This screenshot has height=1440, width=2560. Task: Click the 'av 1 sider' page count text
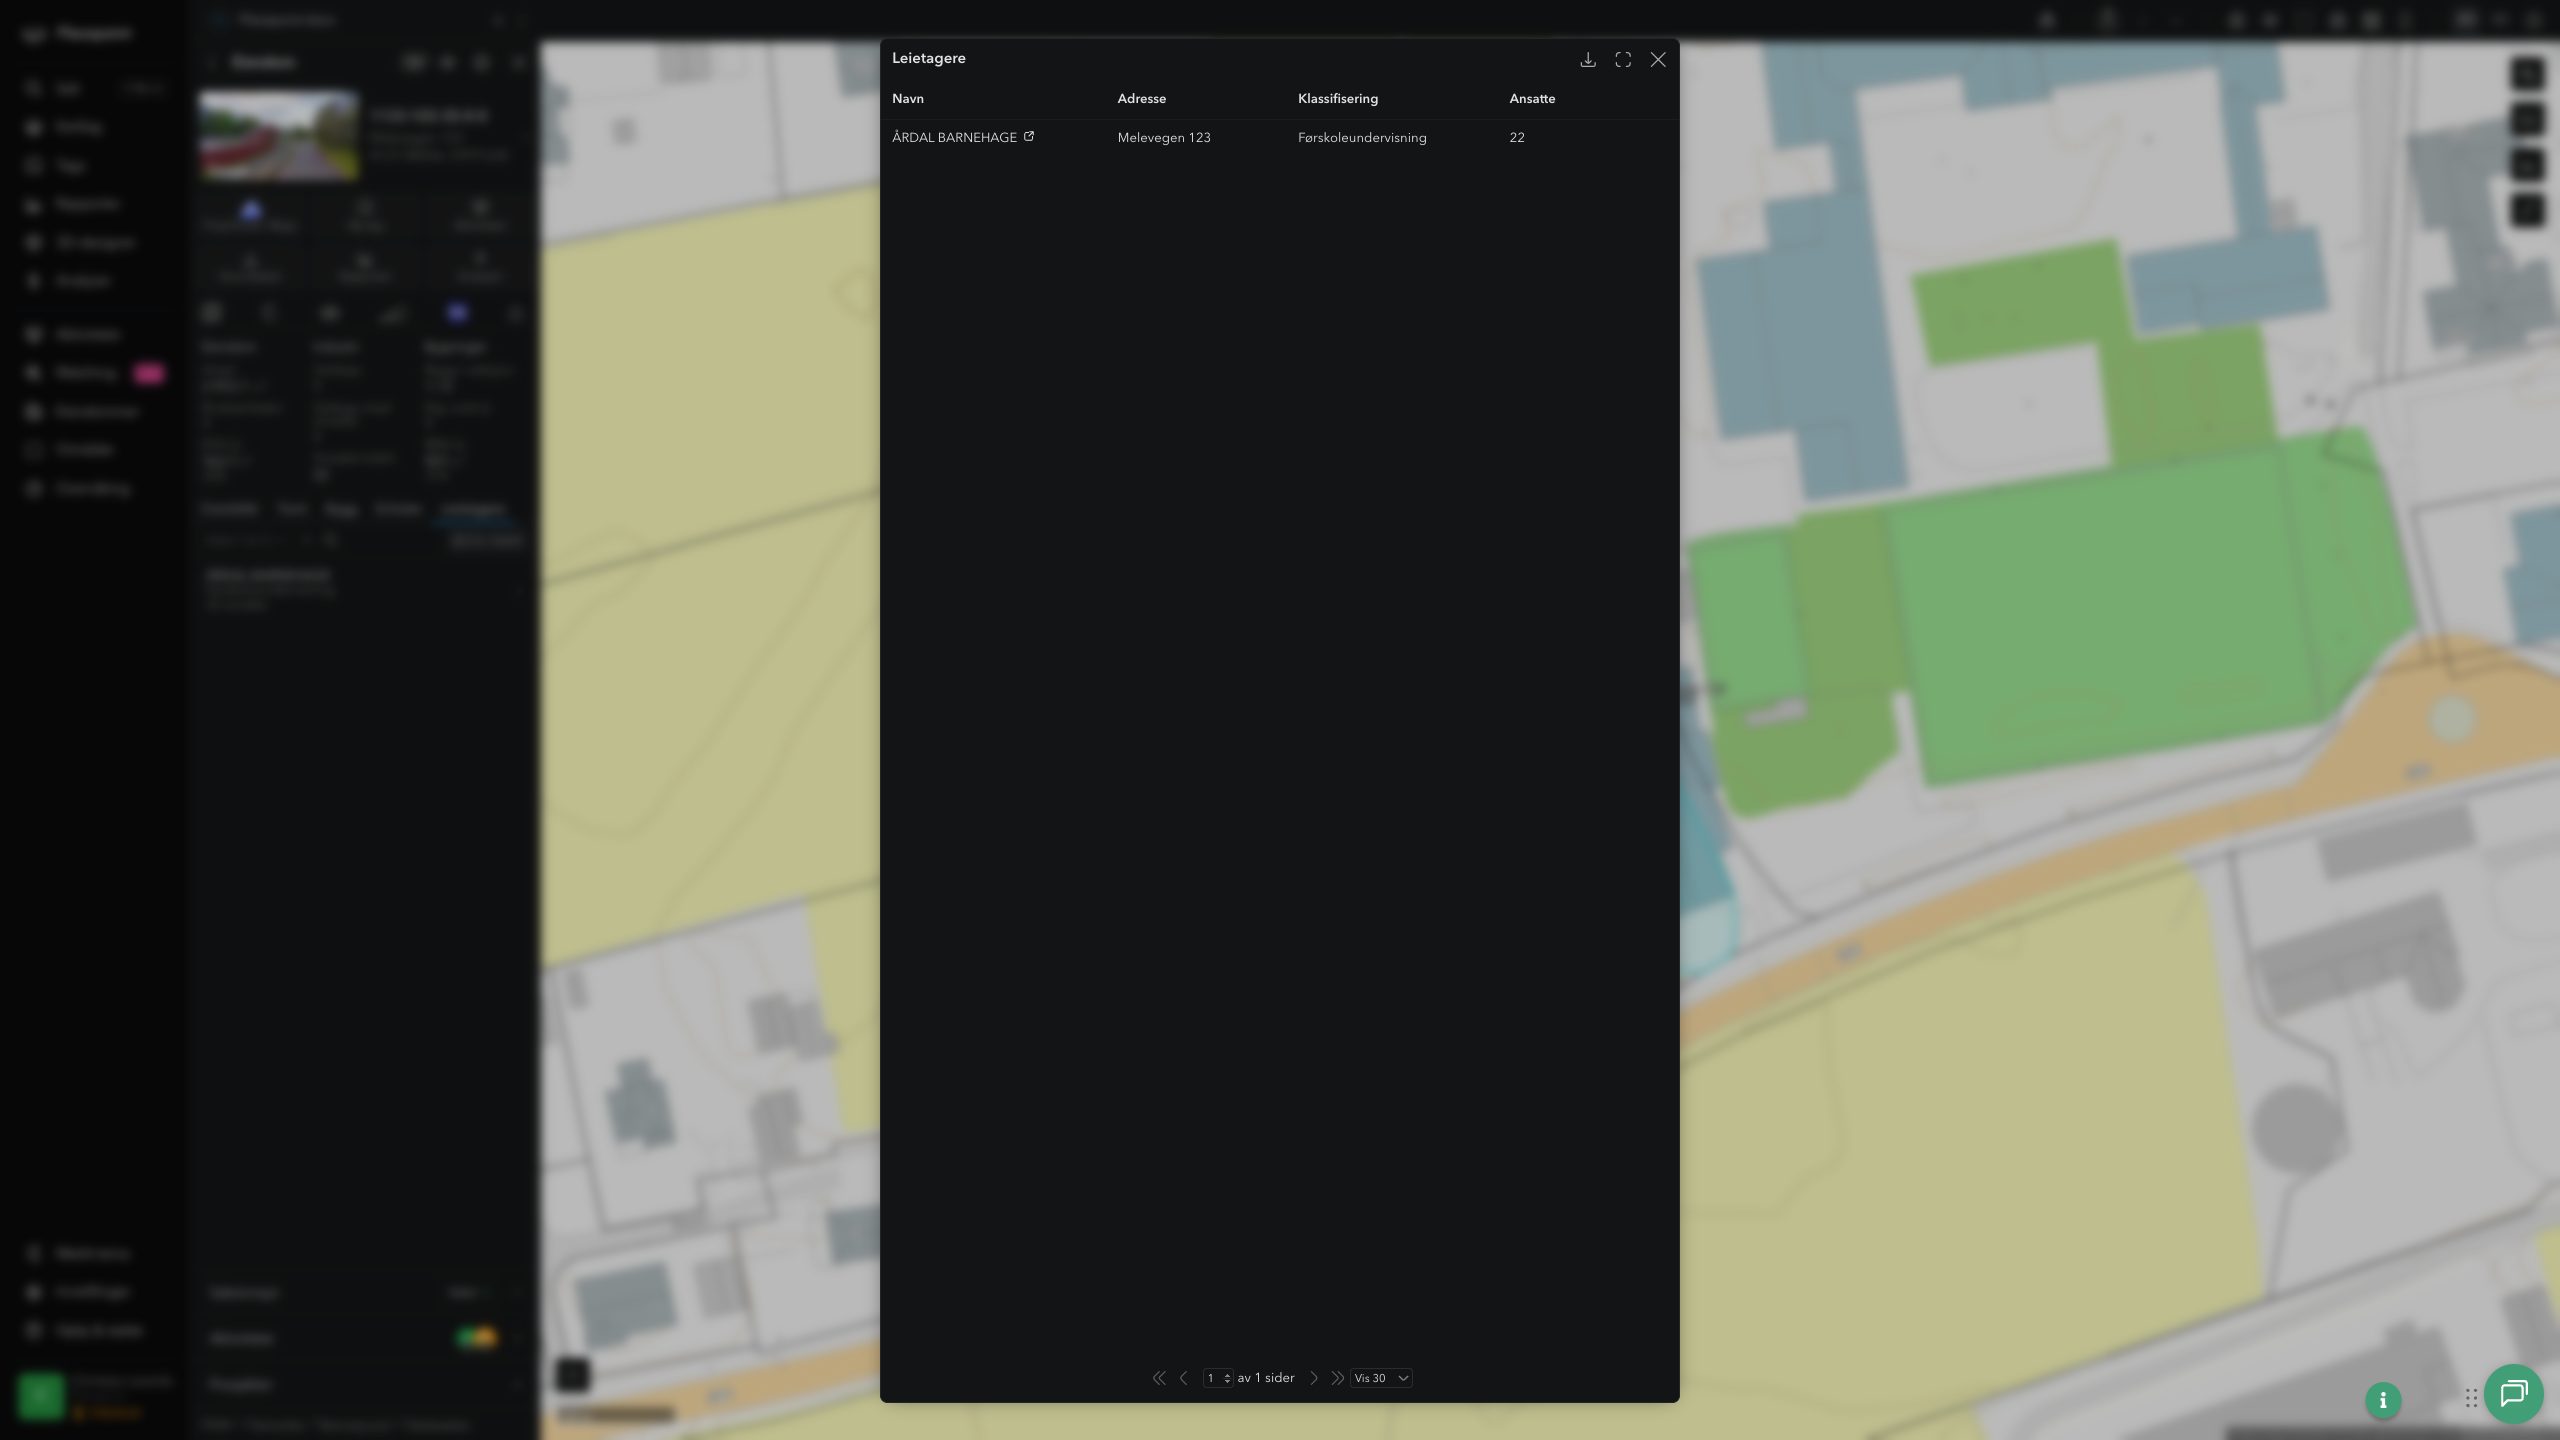(x=1266, y=1378)
